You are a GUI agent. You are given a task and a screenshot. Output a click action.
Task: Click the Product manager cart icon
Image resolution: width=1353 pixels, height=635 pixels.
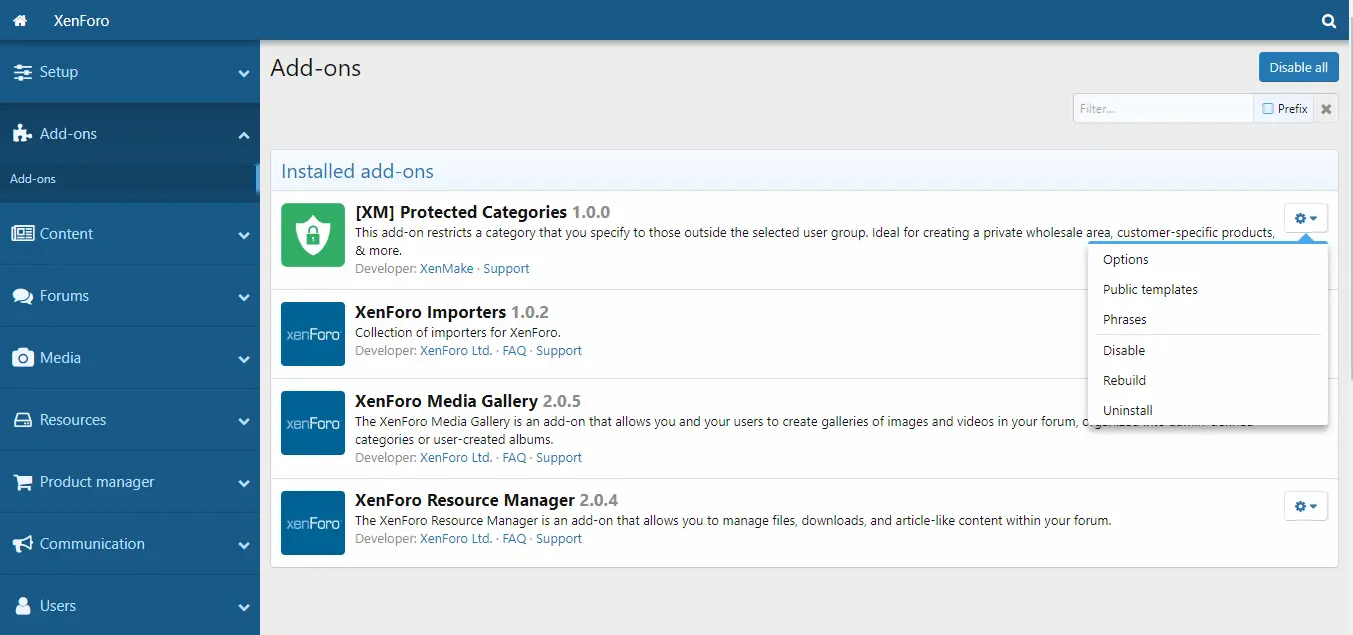(22, 482)
